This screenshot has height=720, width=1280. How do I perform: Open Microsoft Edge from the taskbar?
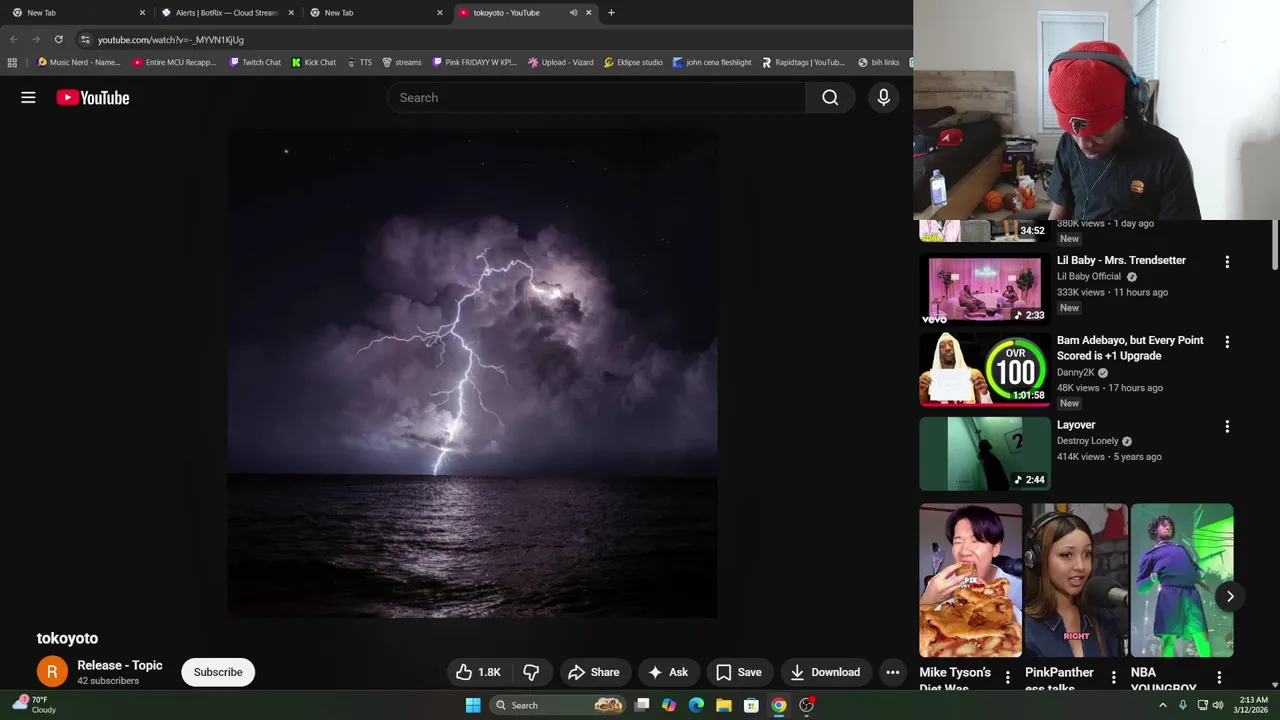tap(696, 705)
